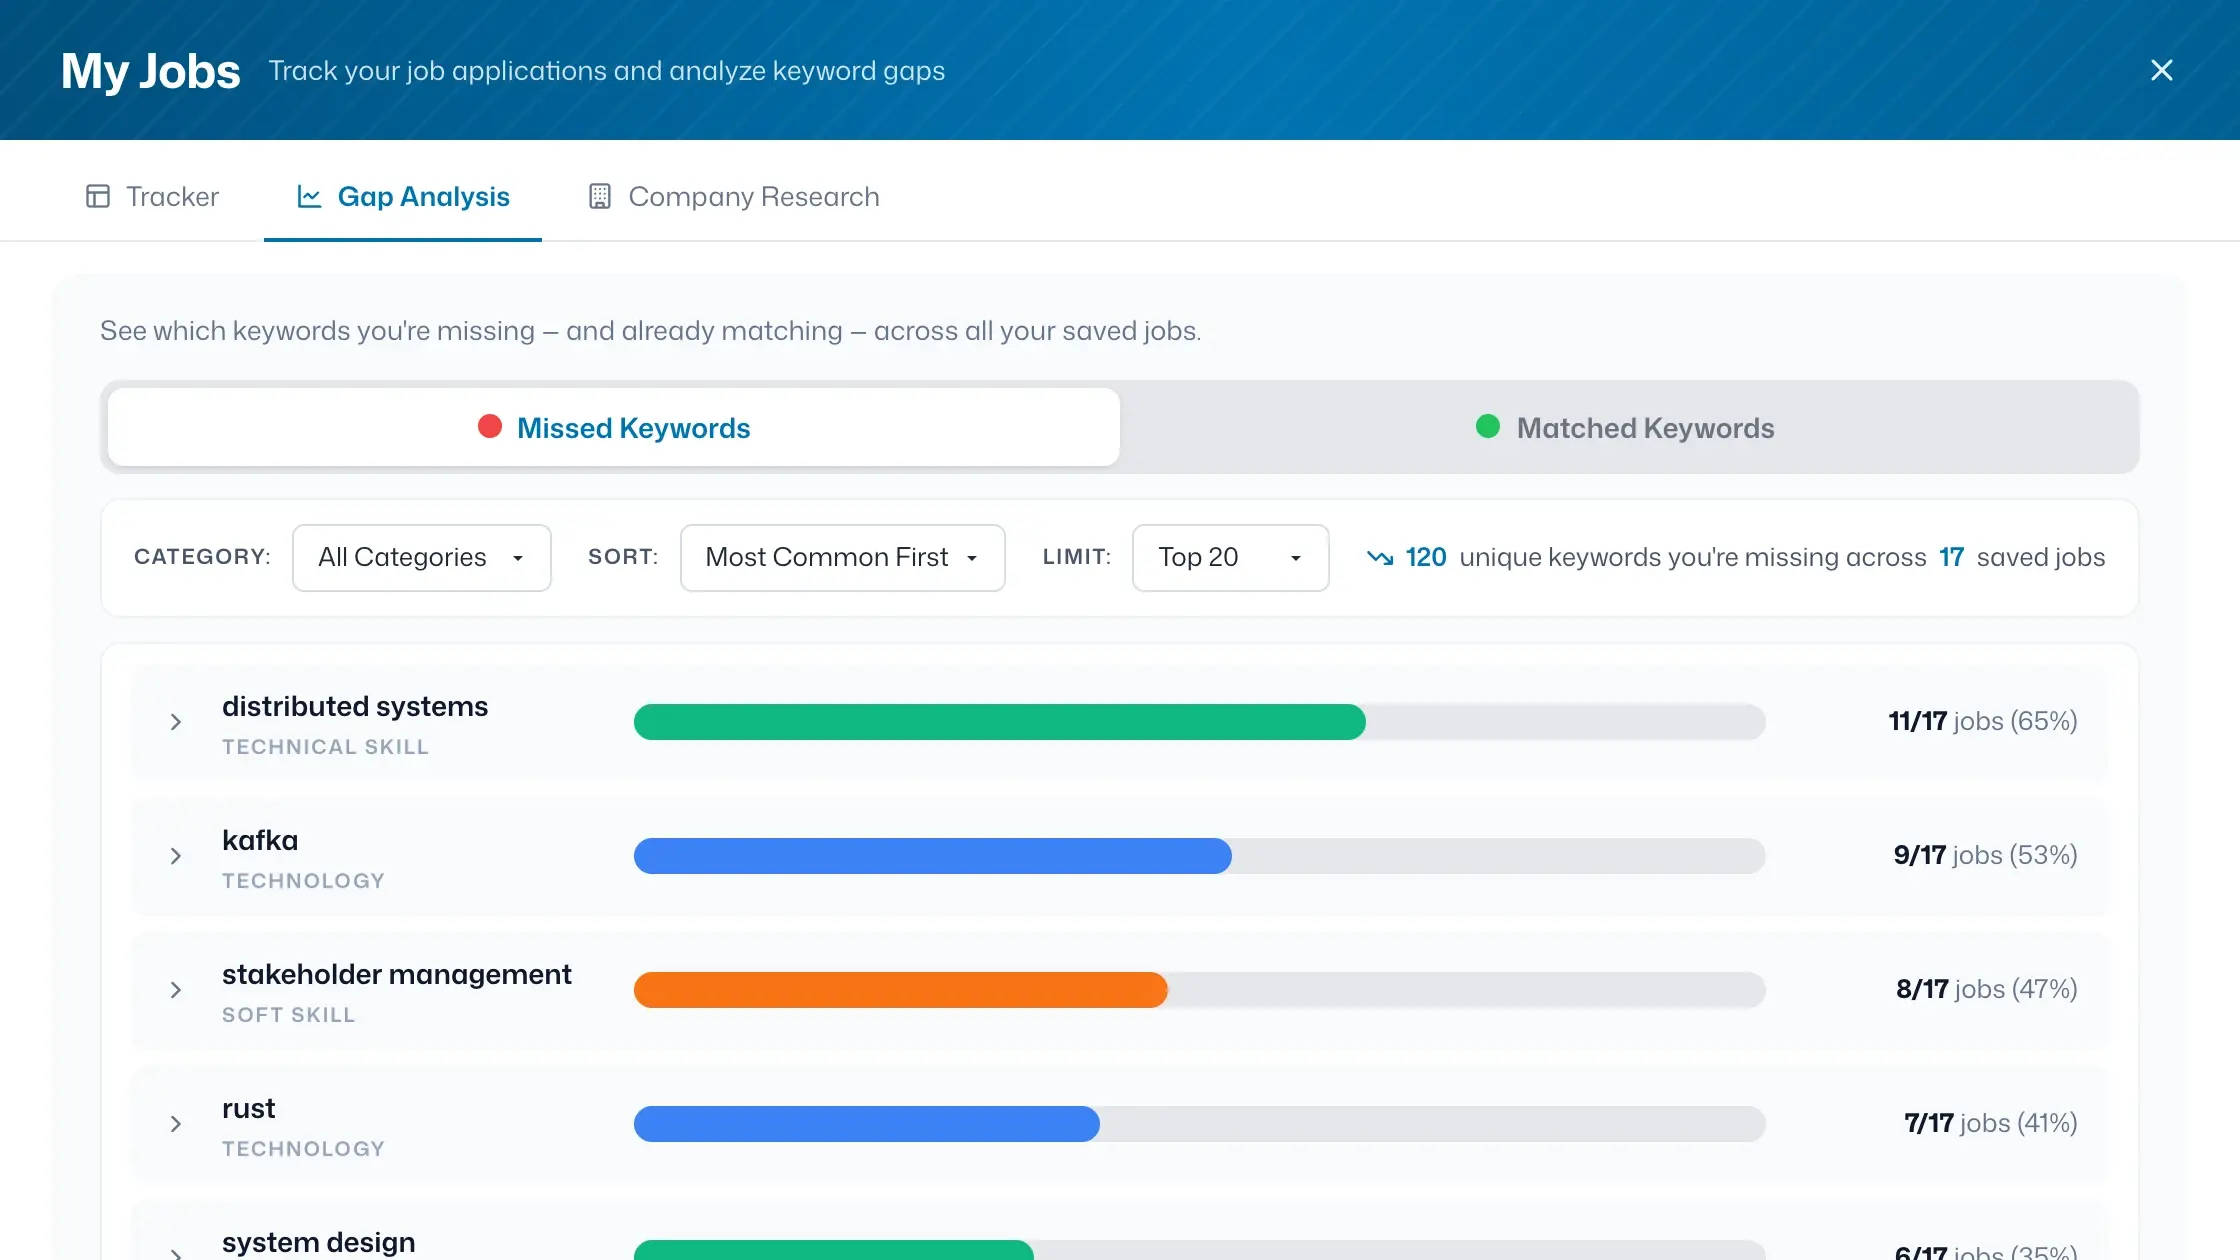Viewport: 2240px width, 1260px height.
Task: Click the '8/17 jobs (47%)' count
Action: (x=1986, y=989)
